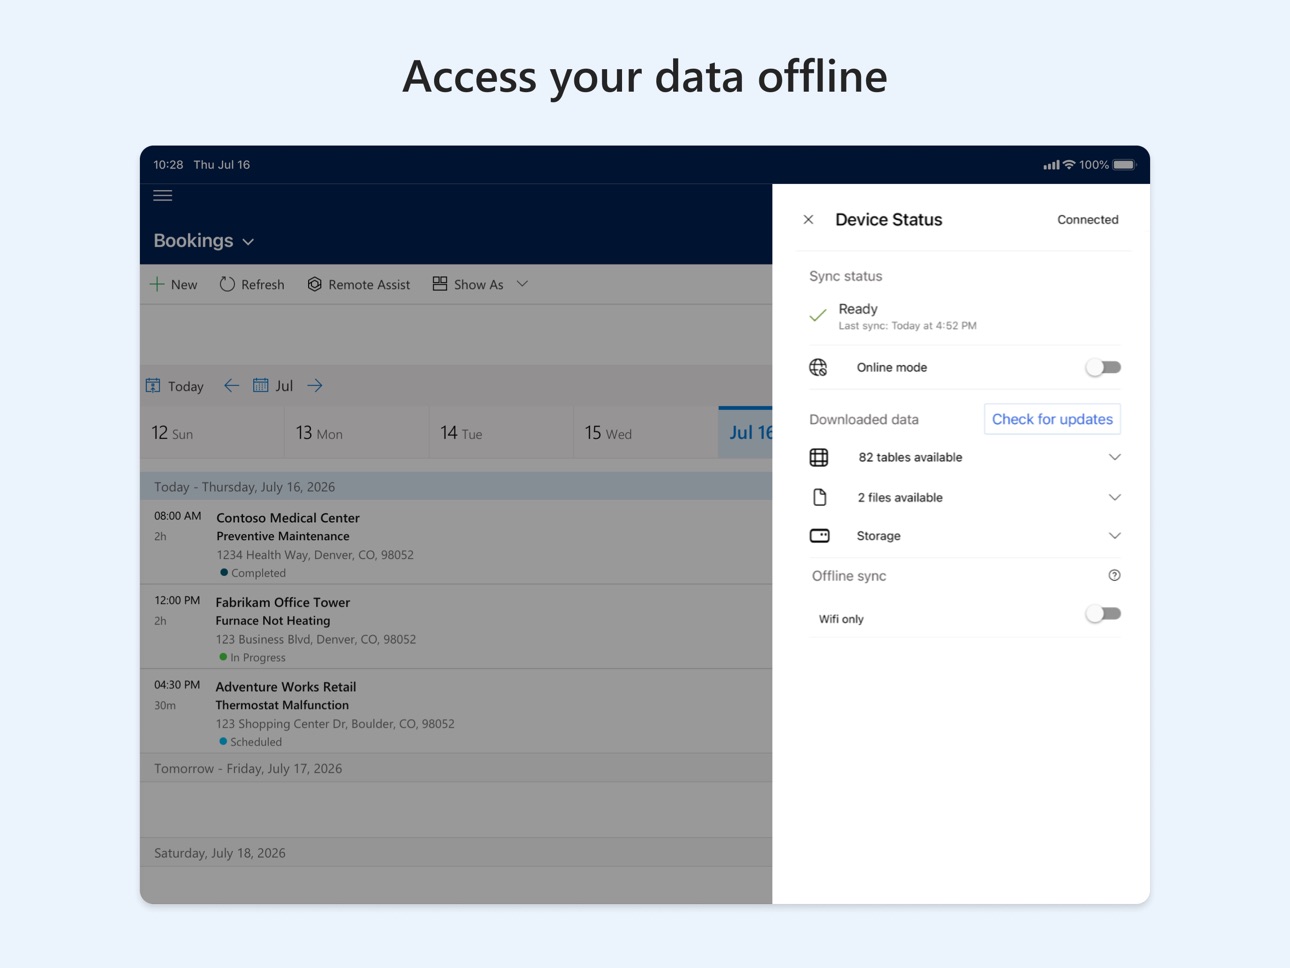The height and width of the screenshot is (968, 1290).
Task: Toggle the Online mode switch
Action: pos(1103,368)
